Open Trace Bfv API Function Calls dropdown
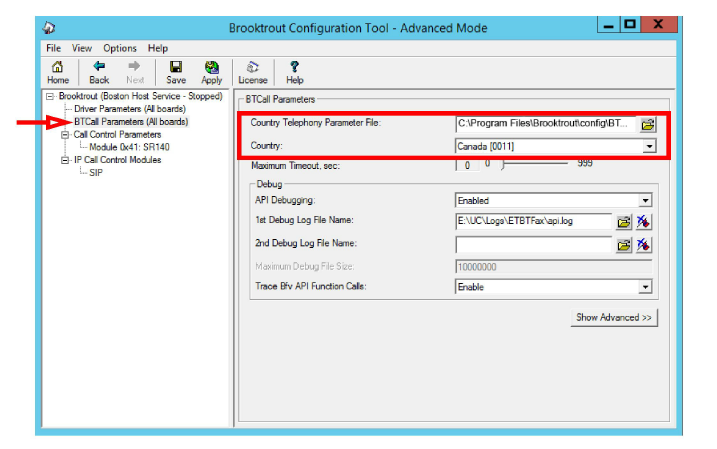The image size is (717, 449). point(645,287)
